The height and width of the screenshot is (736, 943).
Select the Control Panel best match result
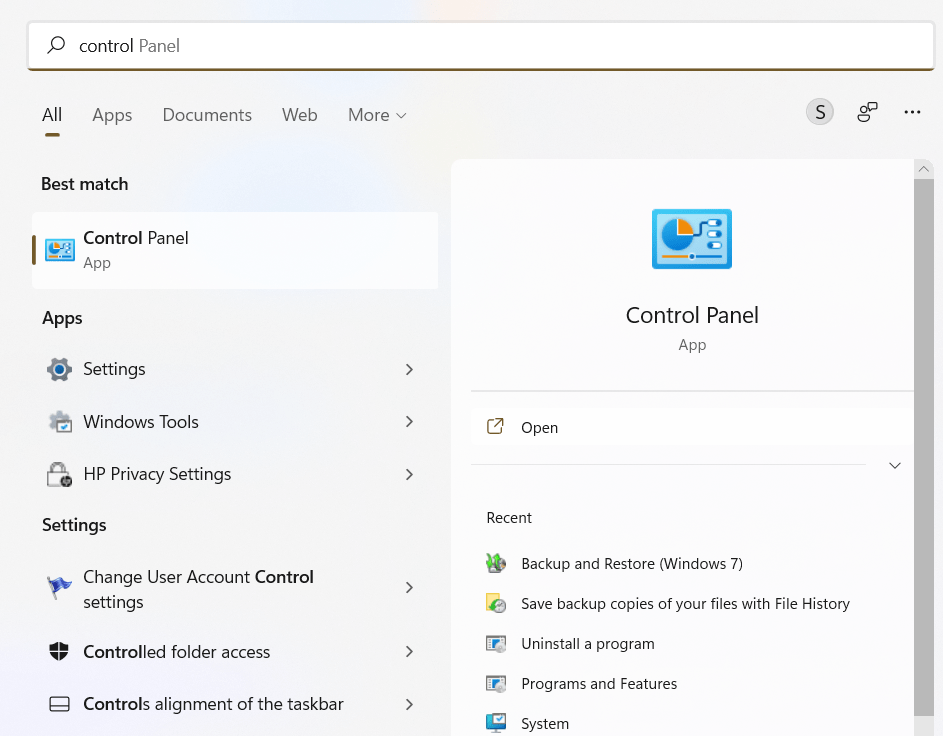pyautogui.click(x=235, y=250)
